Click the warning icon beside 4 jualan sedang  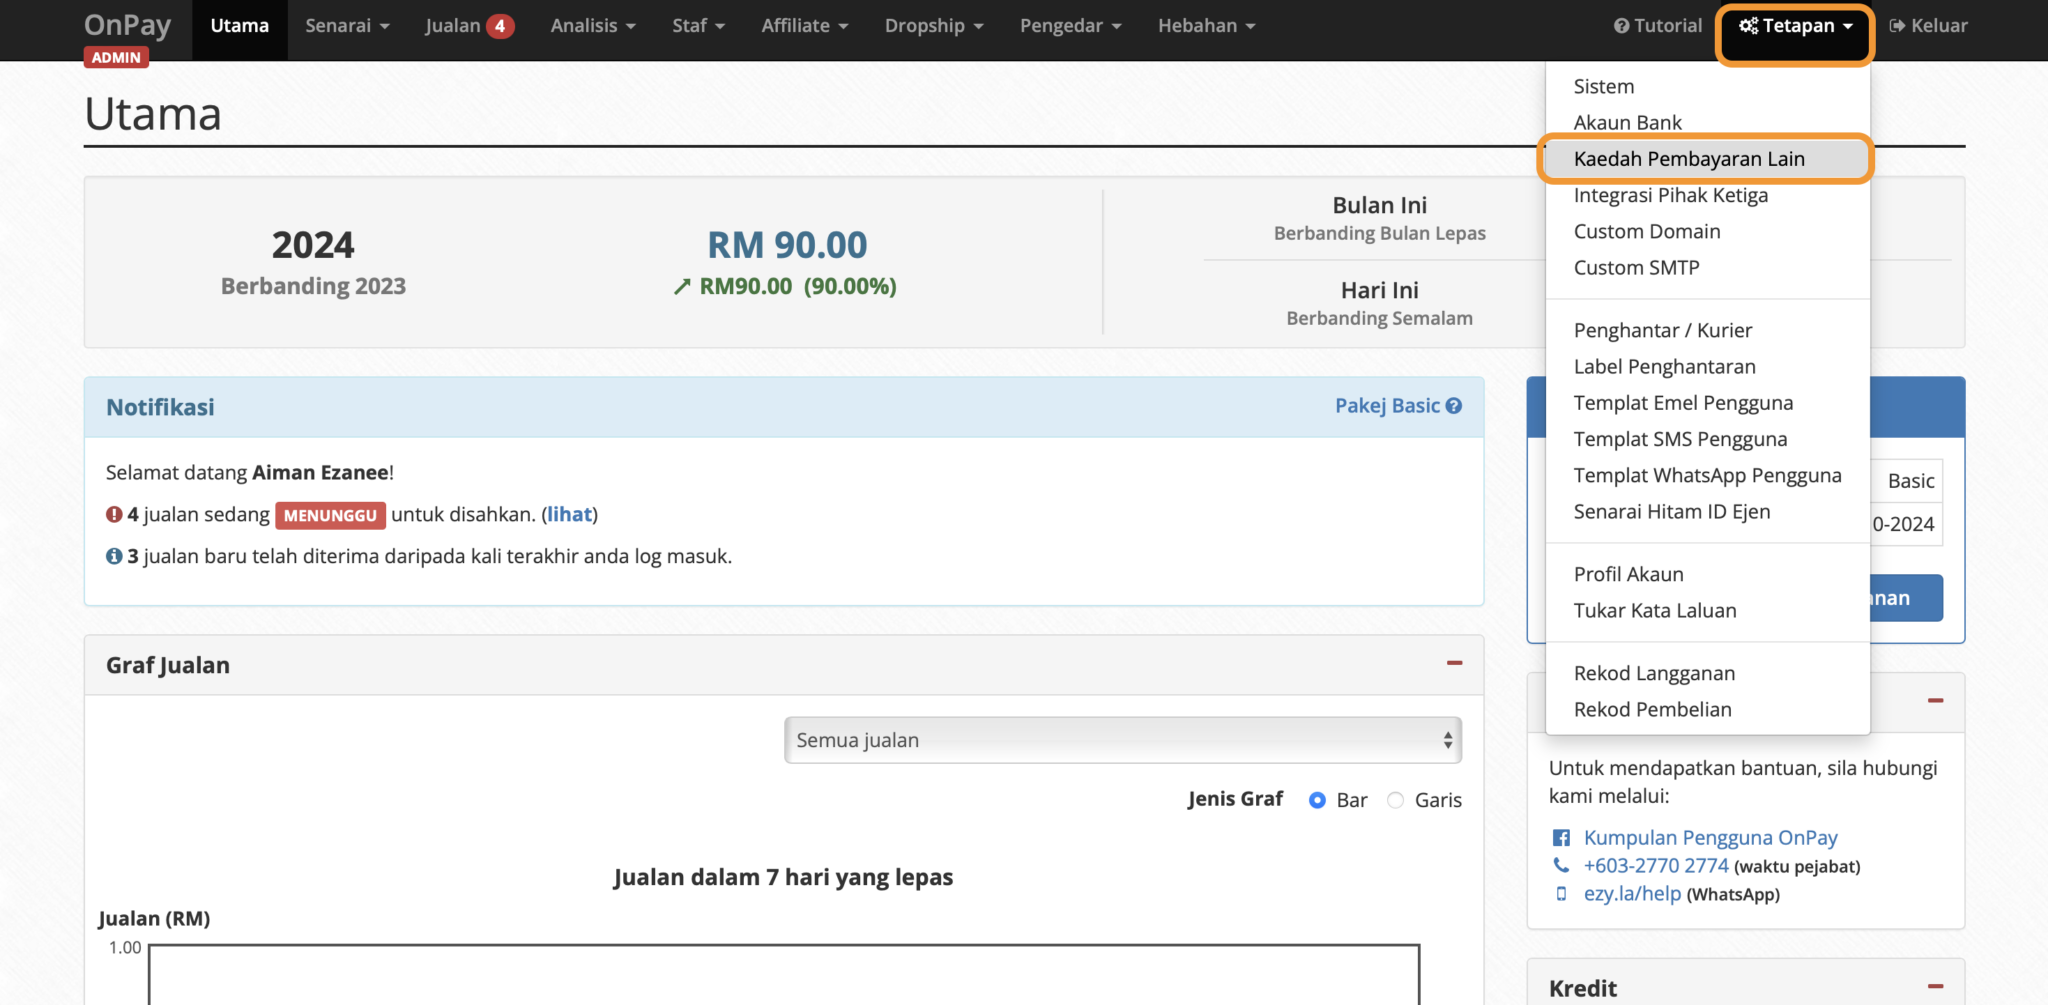pos(113,514)
